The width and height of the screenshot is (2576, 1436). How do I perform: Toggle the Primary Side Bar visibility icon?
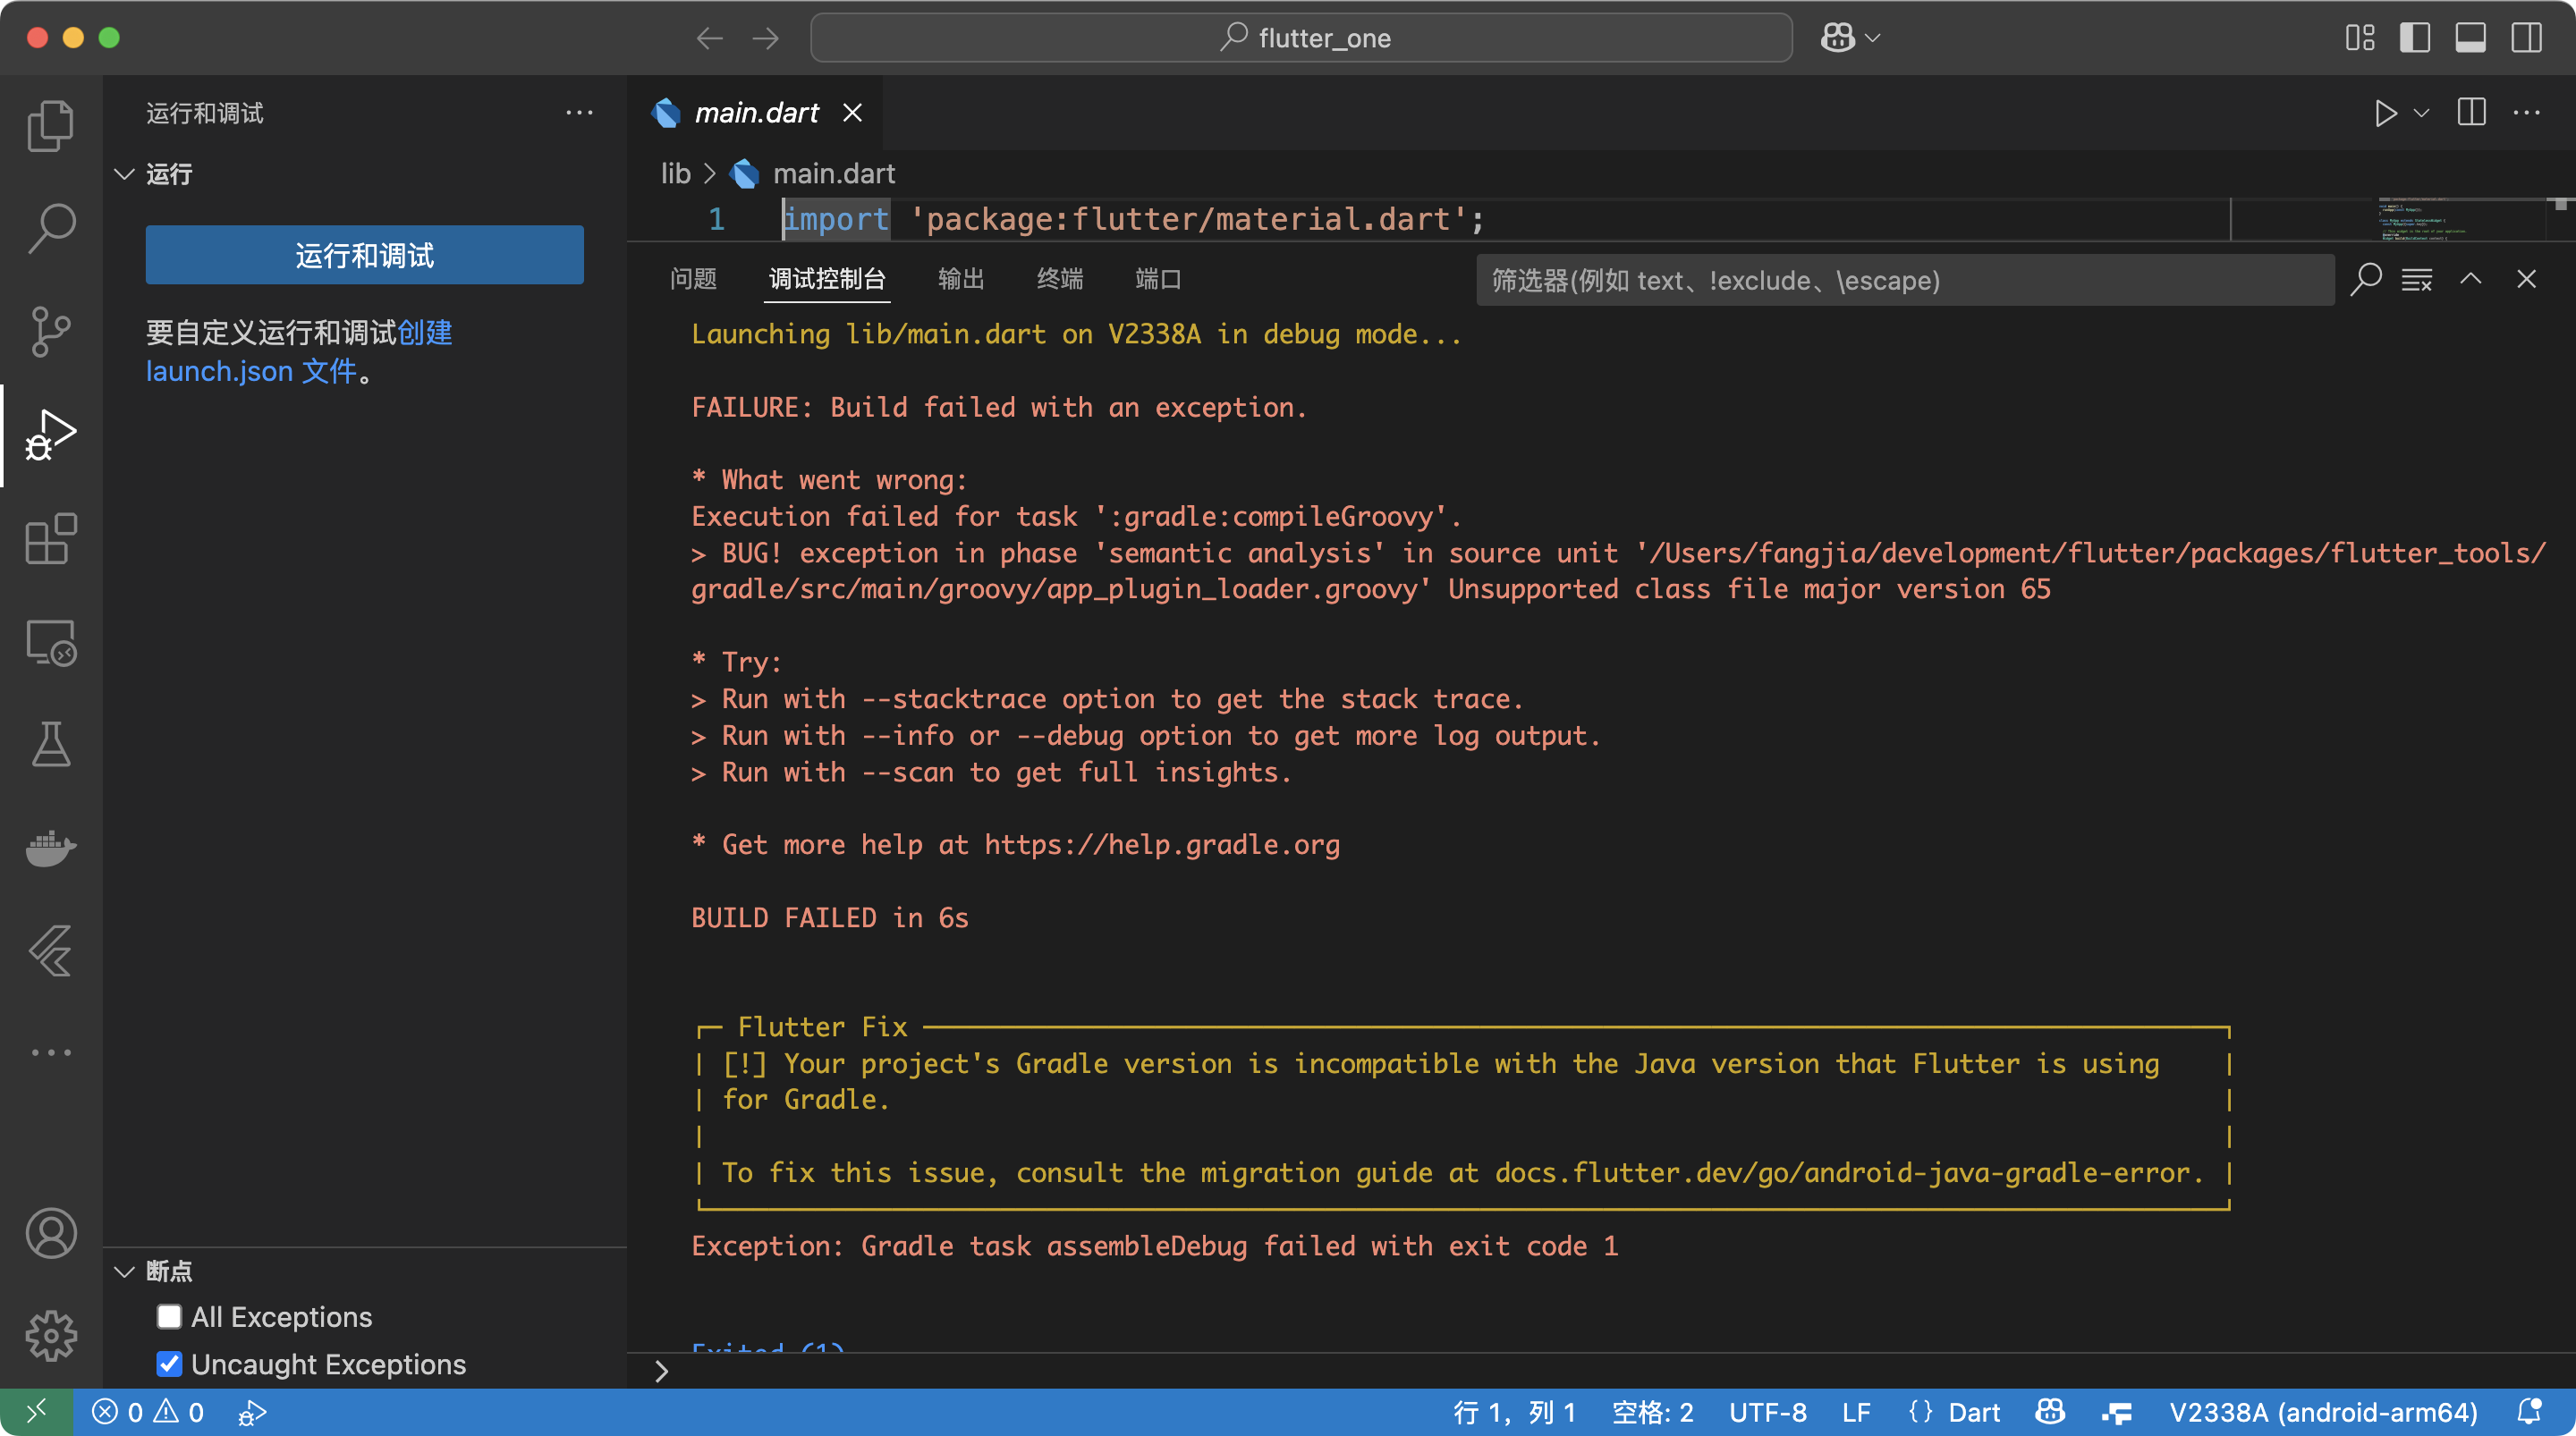click(x=2415, y=38)
